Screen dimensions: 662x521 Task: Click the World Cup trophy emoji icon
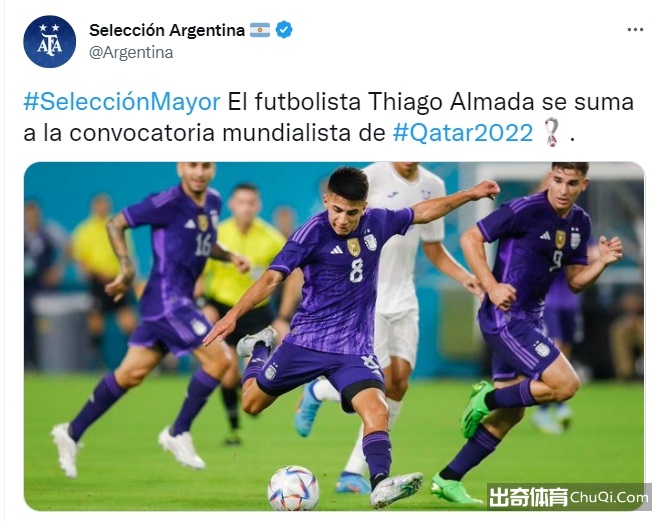click(x=551, y=133)
